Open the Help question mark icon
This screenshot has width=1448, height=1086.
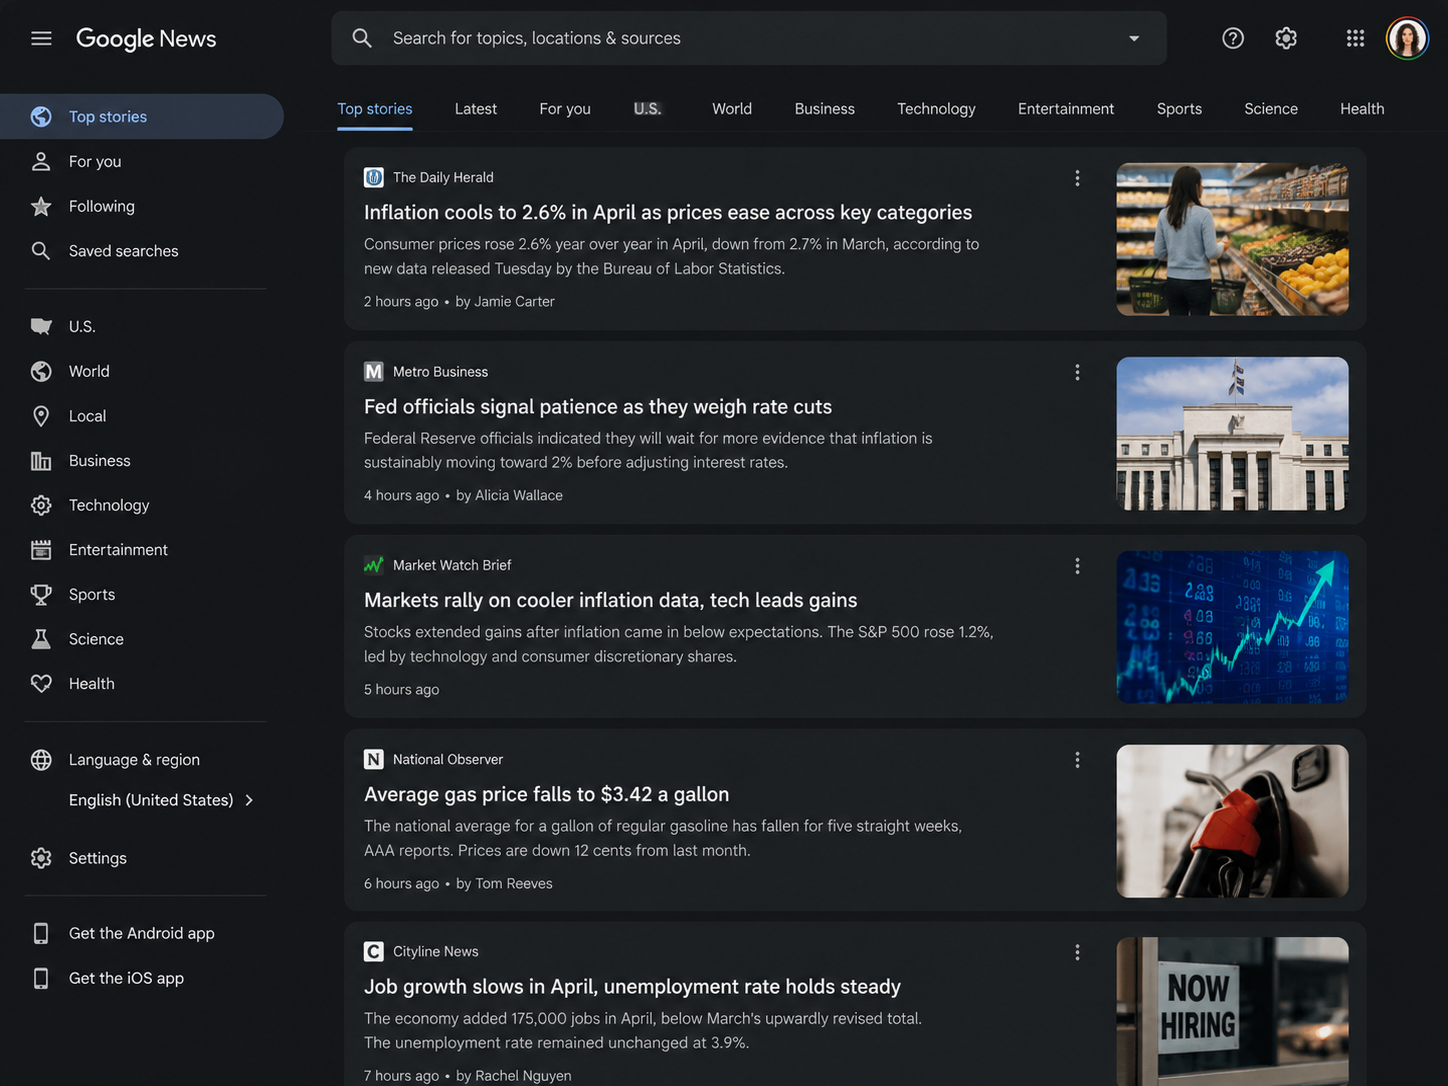point(1233,38)
